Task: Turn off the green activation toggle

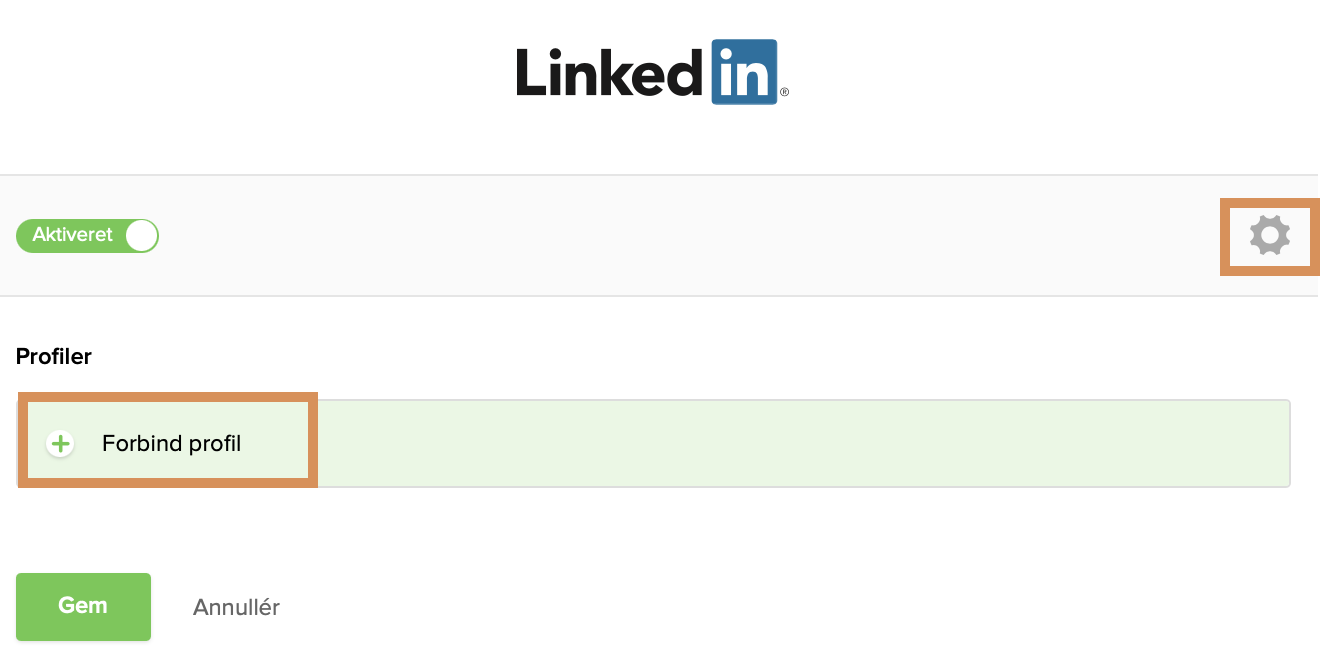Action: 86,235
